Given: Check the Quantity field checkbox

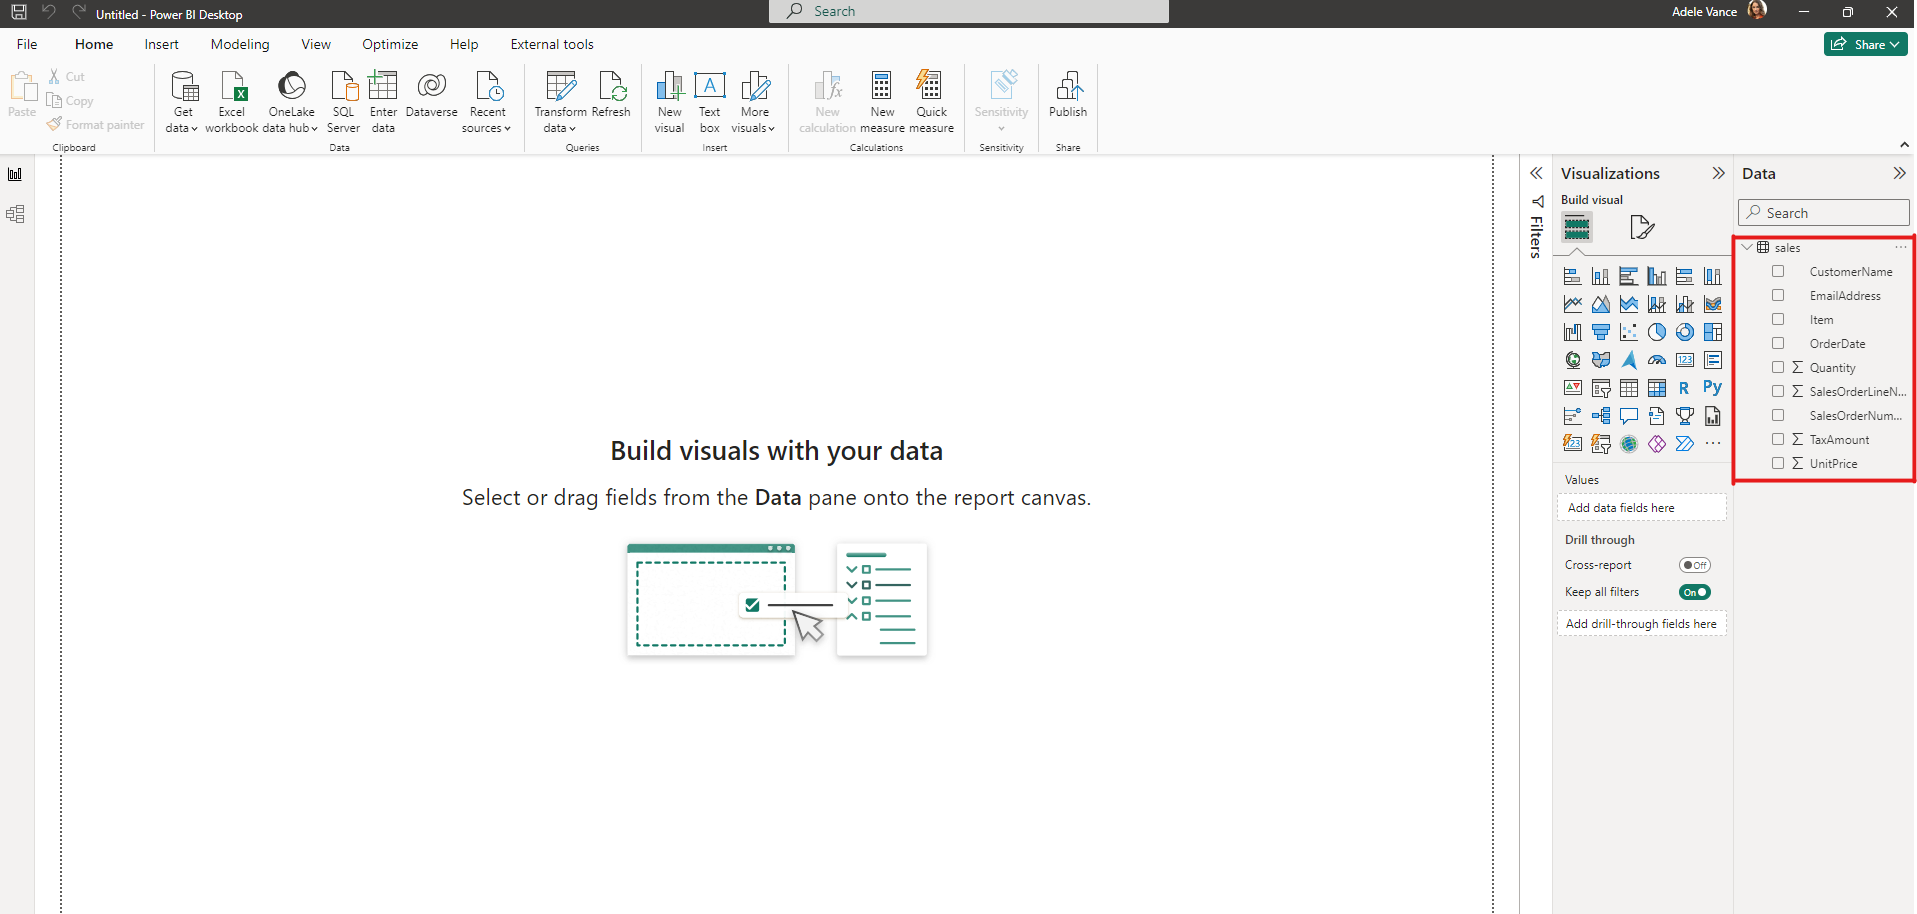Looking at the screenshot, I should coord(1778,367).
